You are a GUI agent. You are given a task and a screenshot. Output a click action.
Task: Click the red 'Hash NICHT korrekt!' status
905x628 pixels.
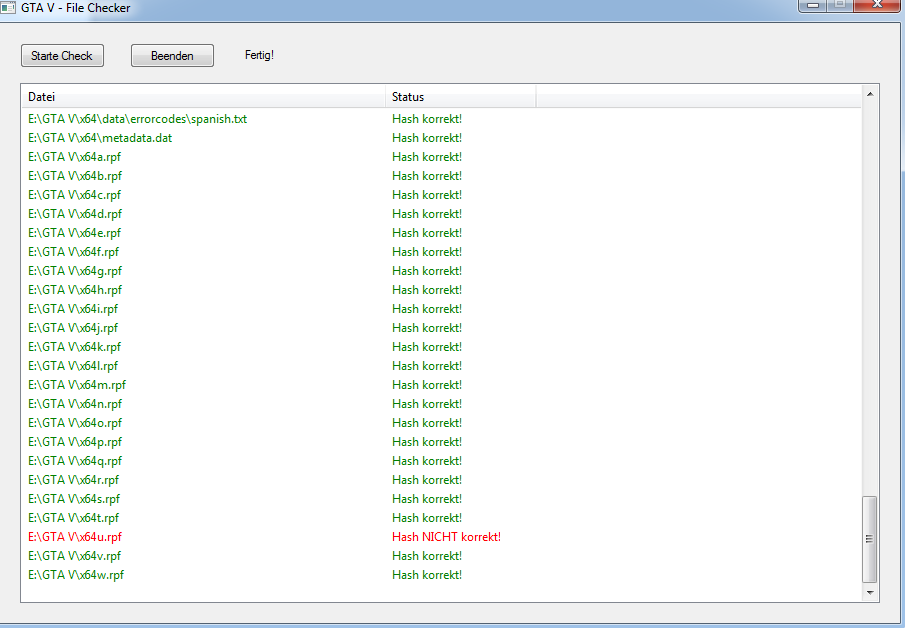pos(446,537)
